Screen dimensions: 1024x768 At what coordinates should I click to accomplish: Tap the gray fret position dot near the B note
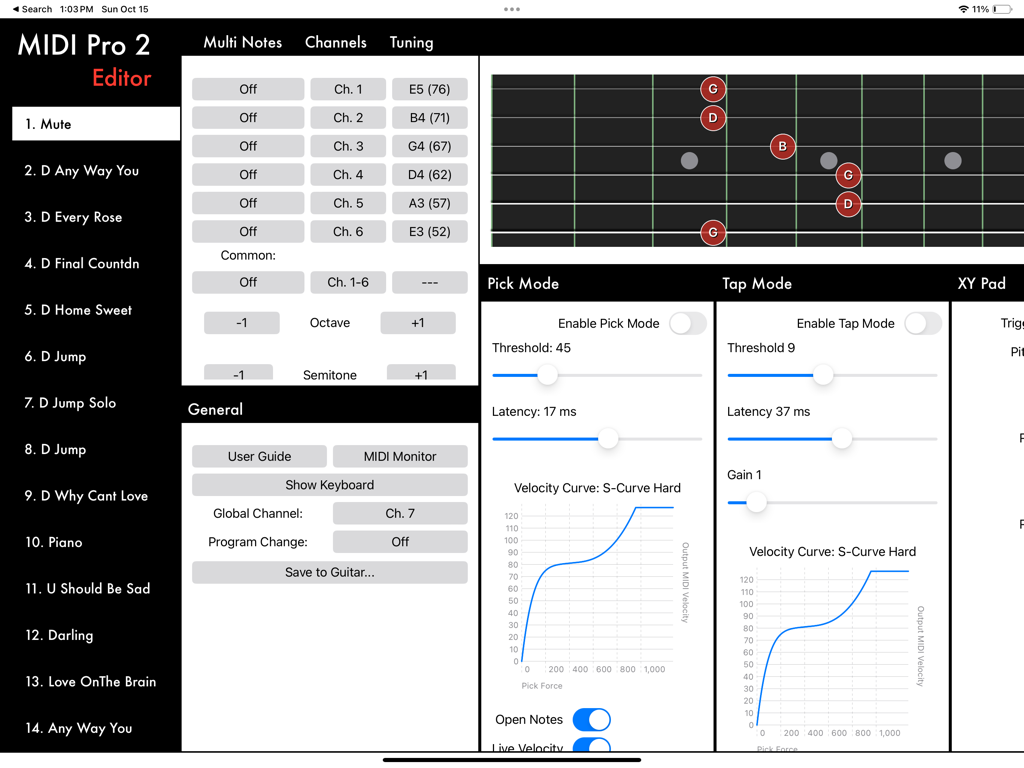click(x=827, y=159)
